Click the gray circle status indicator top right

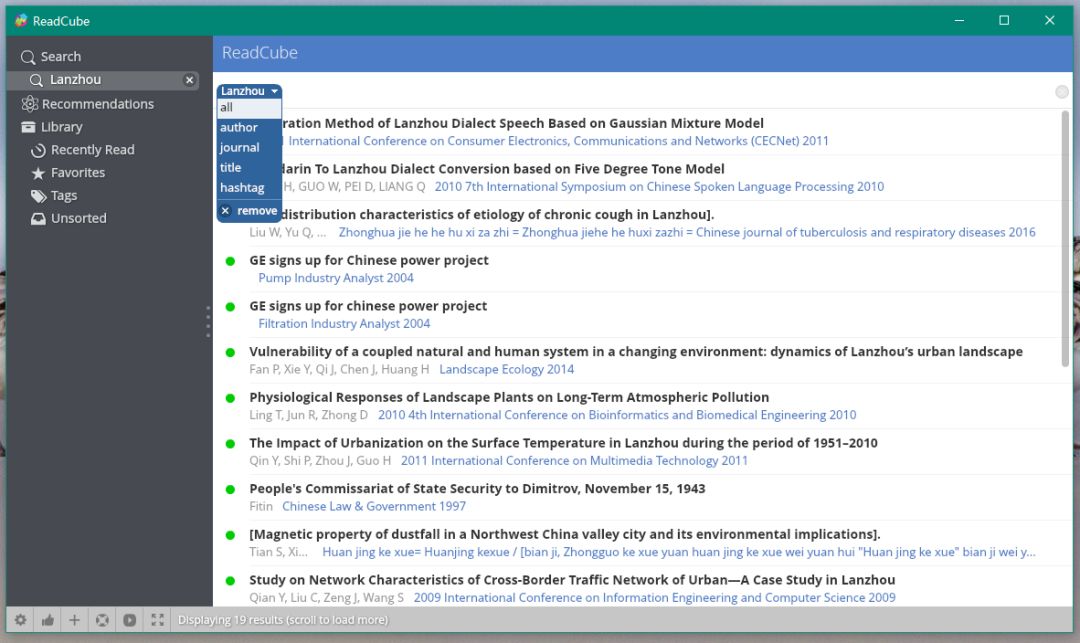pos(1062,92)
